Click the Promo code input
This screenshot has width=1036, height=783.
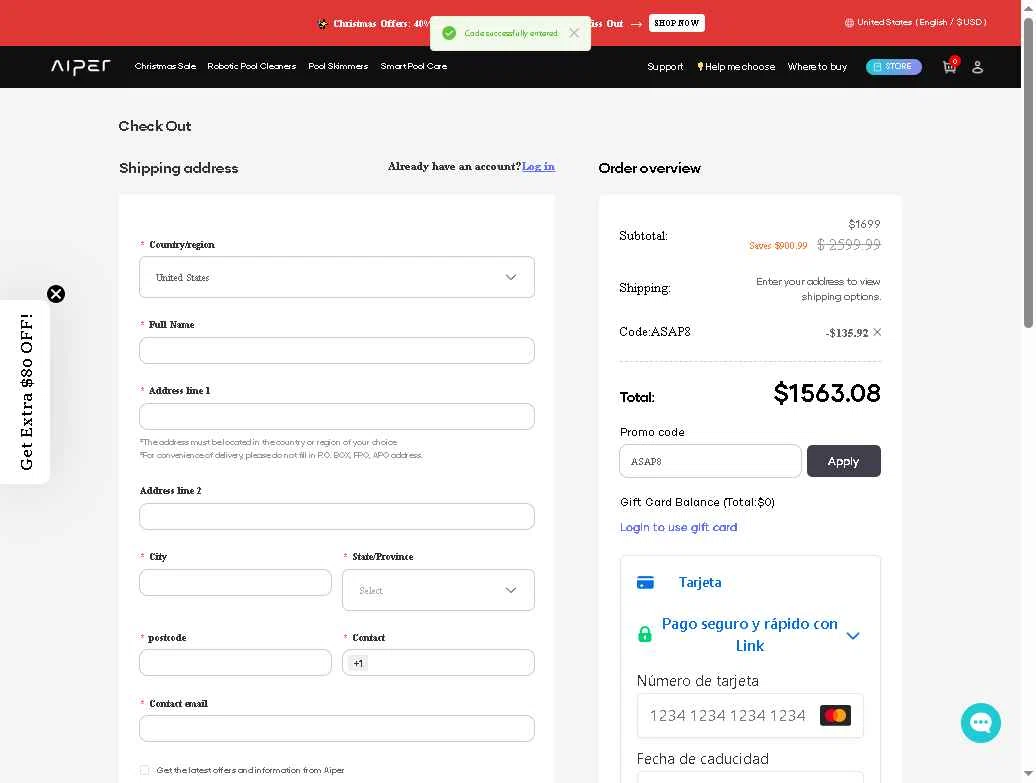click(710, 461)
